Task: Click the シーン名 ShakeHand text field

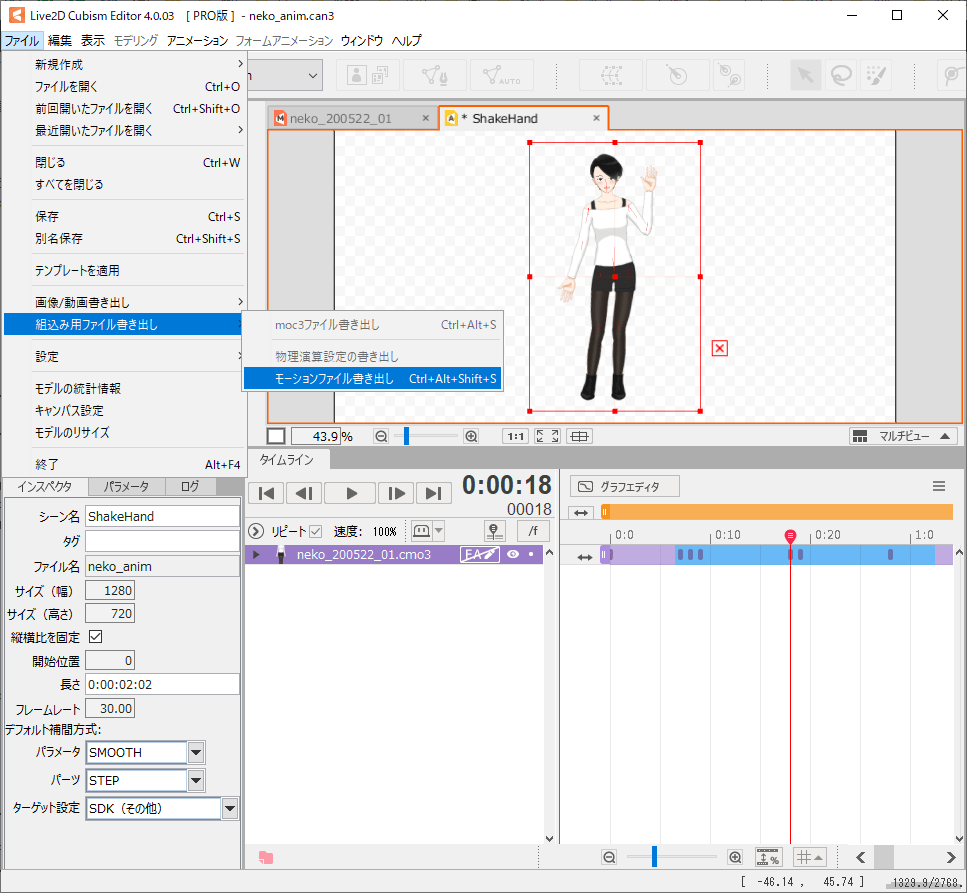Action: pos(162,516)
